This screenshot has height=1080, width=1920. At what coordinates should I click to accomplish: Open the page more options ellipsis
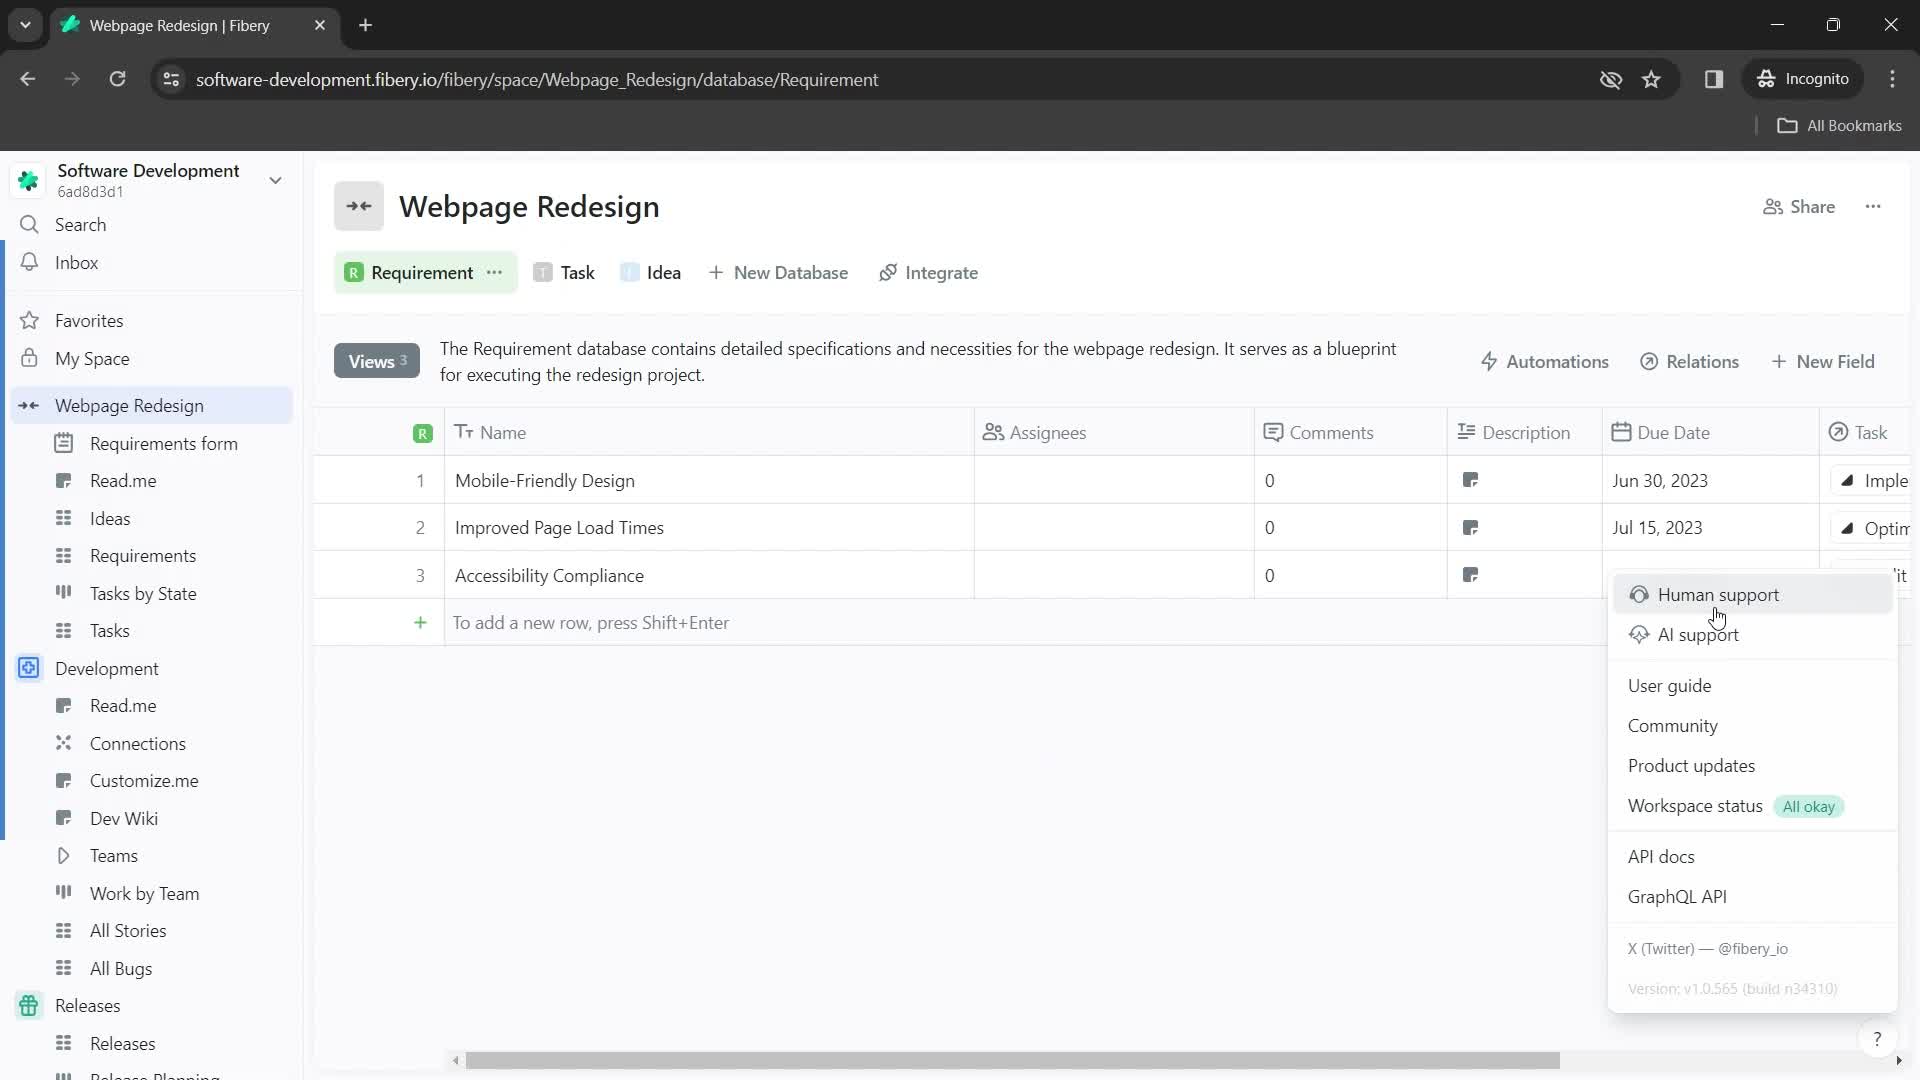(x=1873, y=207)
